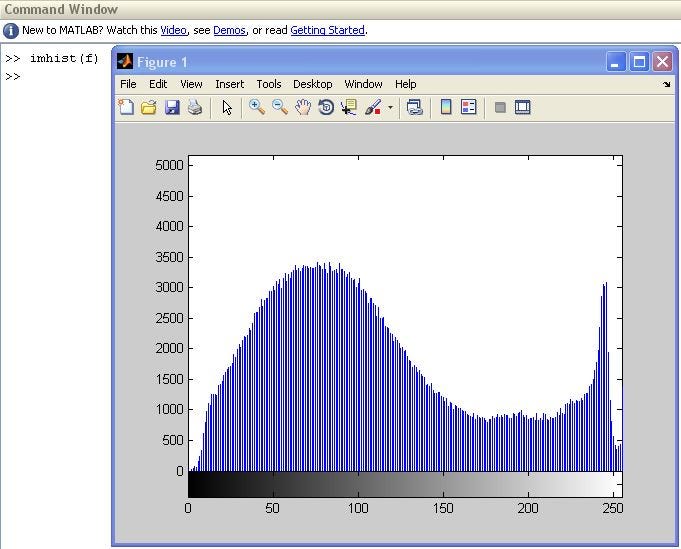Click the x-axis label 250

pyautogui.click(x=613, y=508)
